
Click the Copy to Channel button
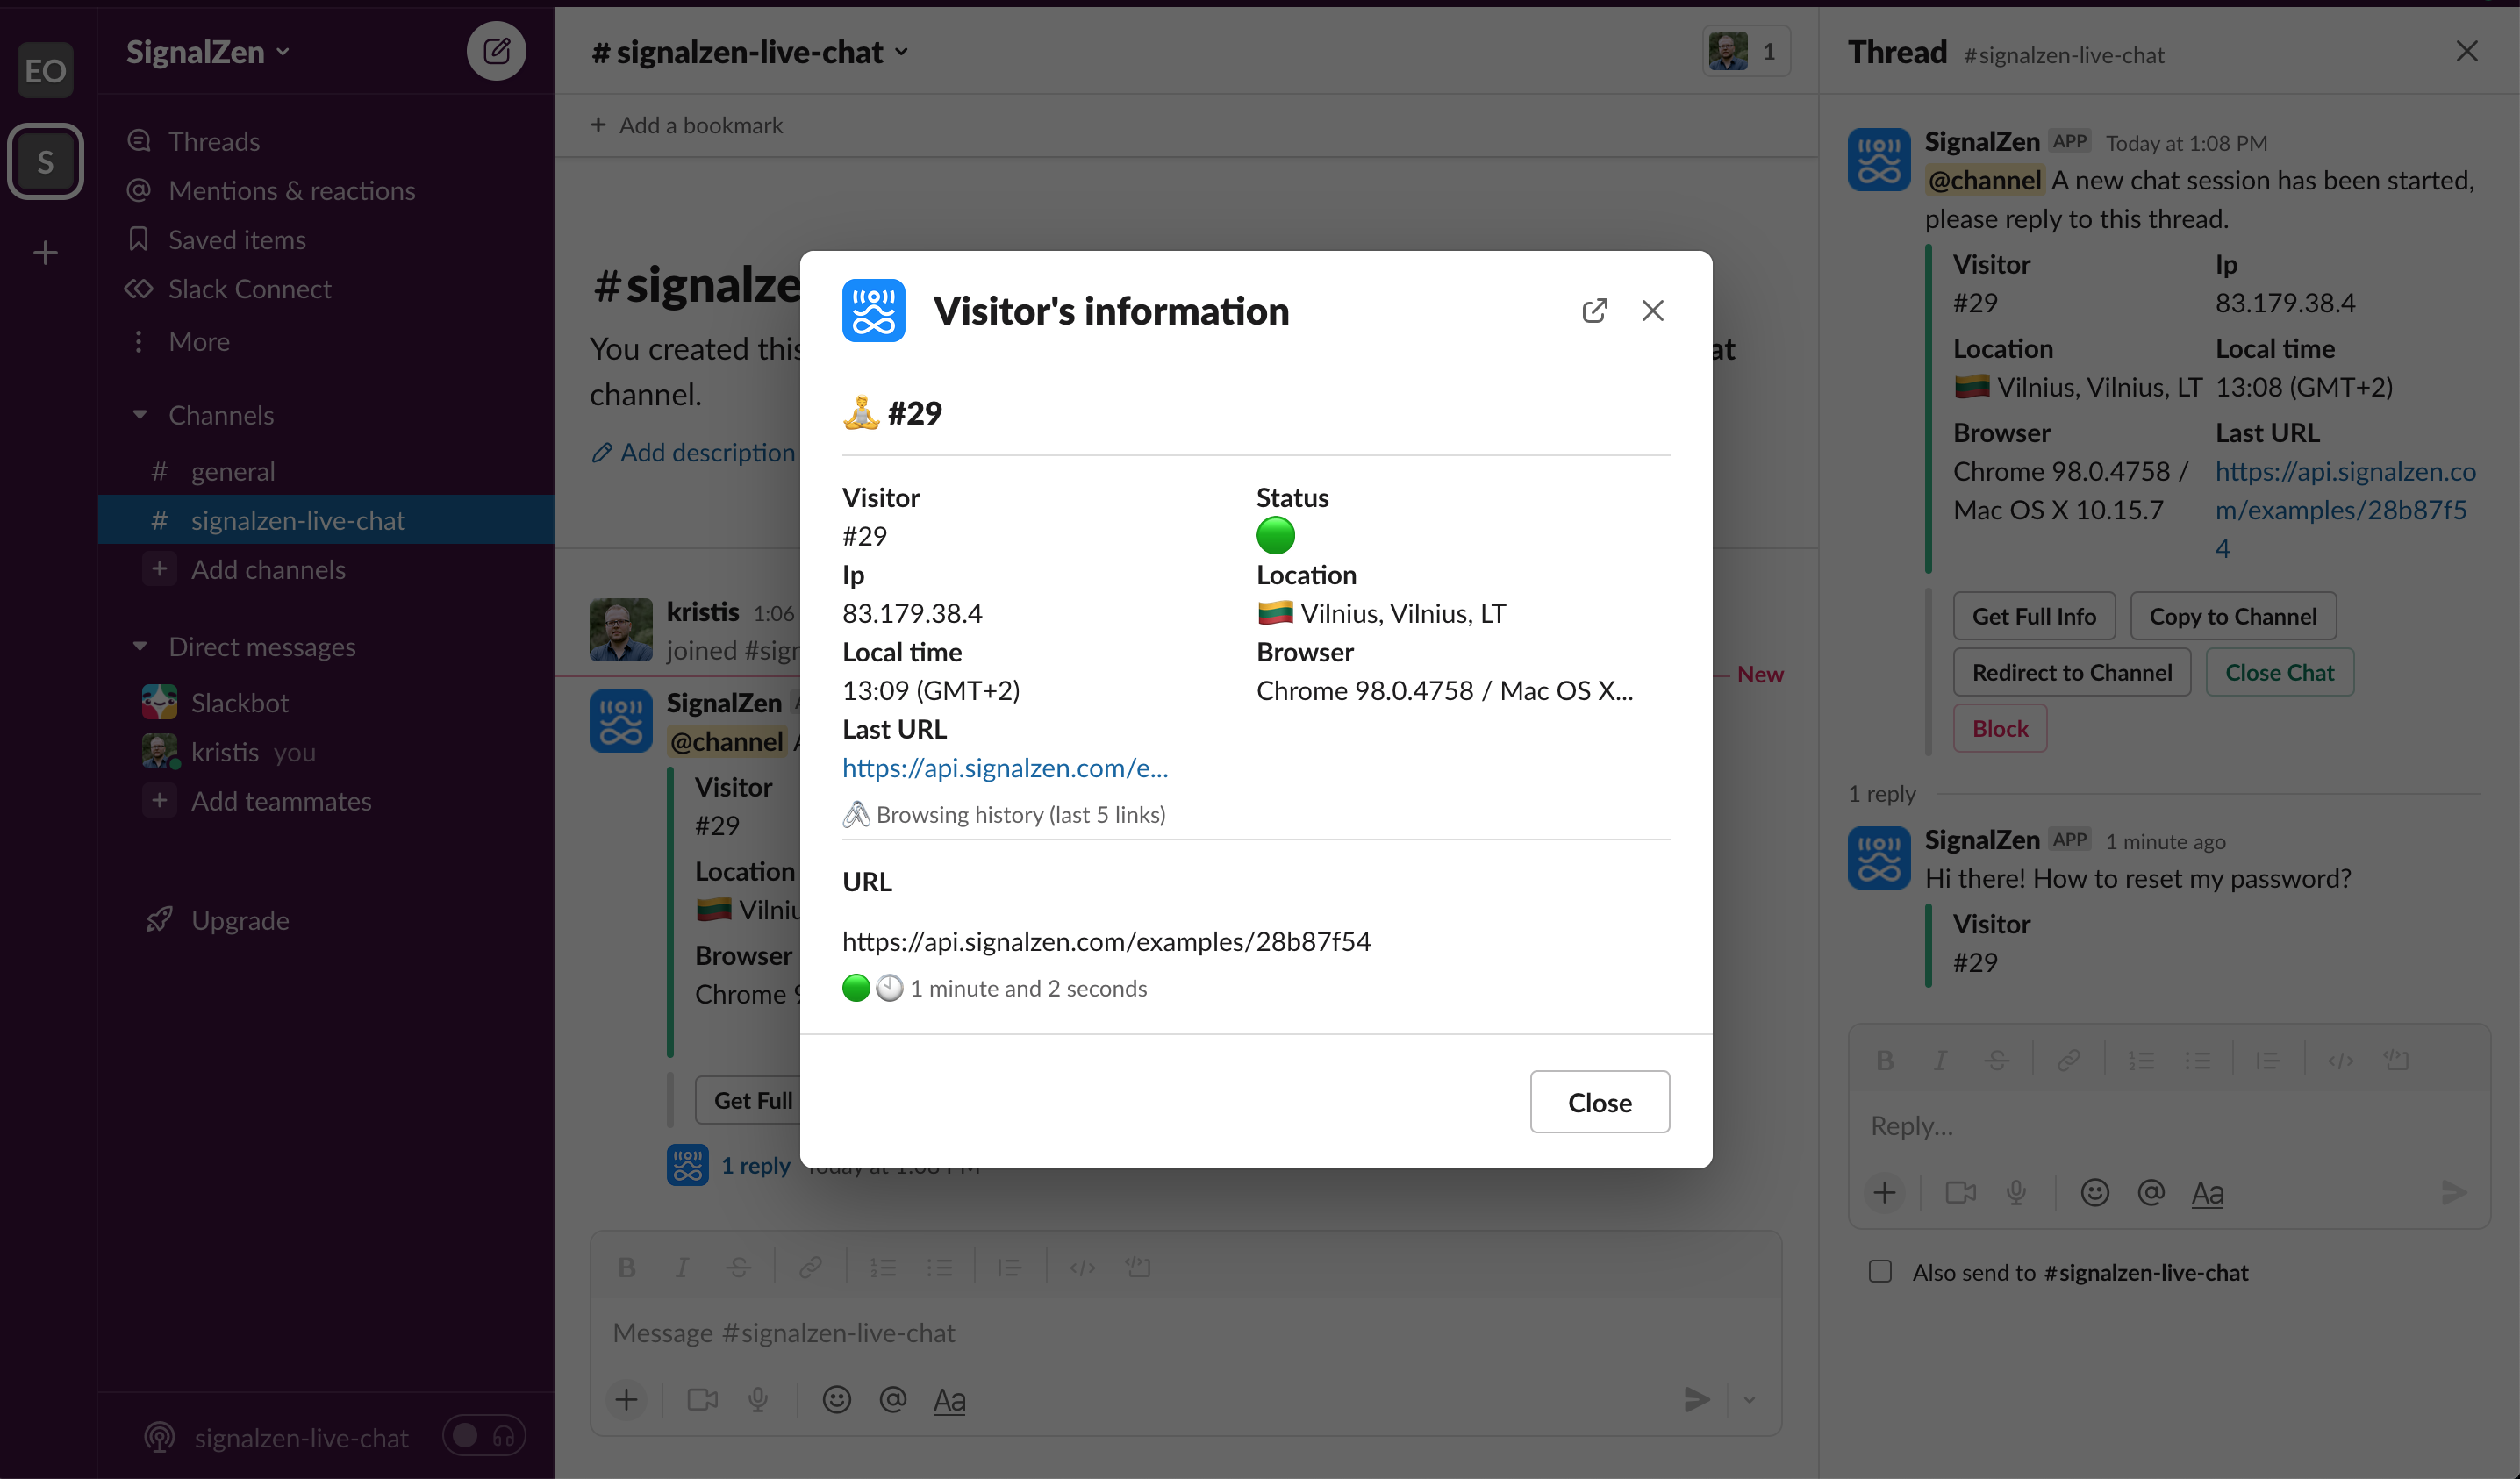pyautogui.click(x=2234, y=616)
